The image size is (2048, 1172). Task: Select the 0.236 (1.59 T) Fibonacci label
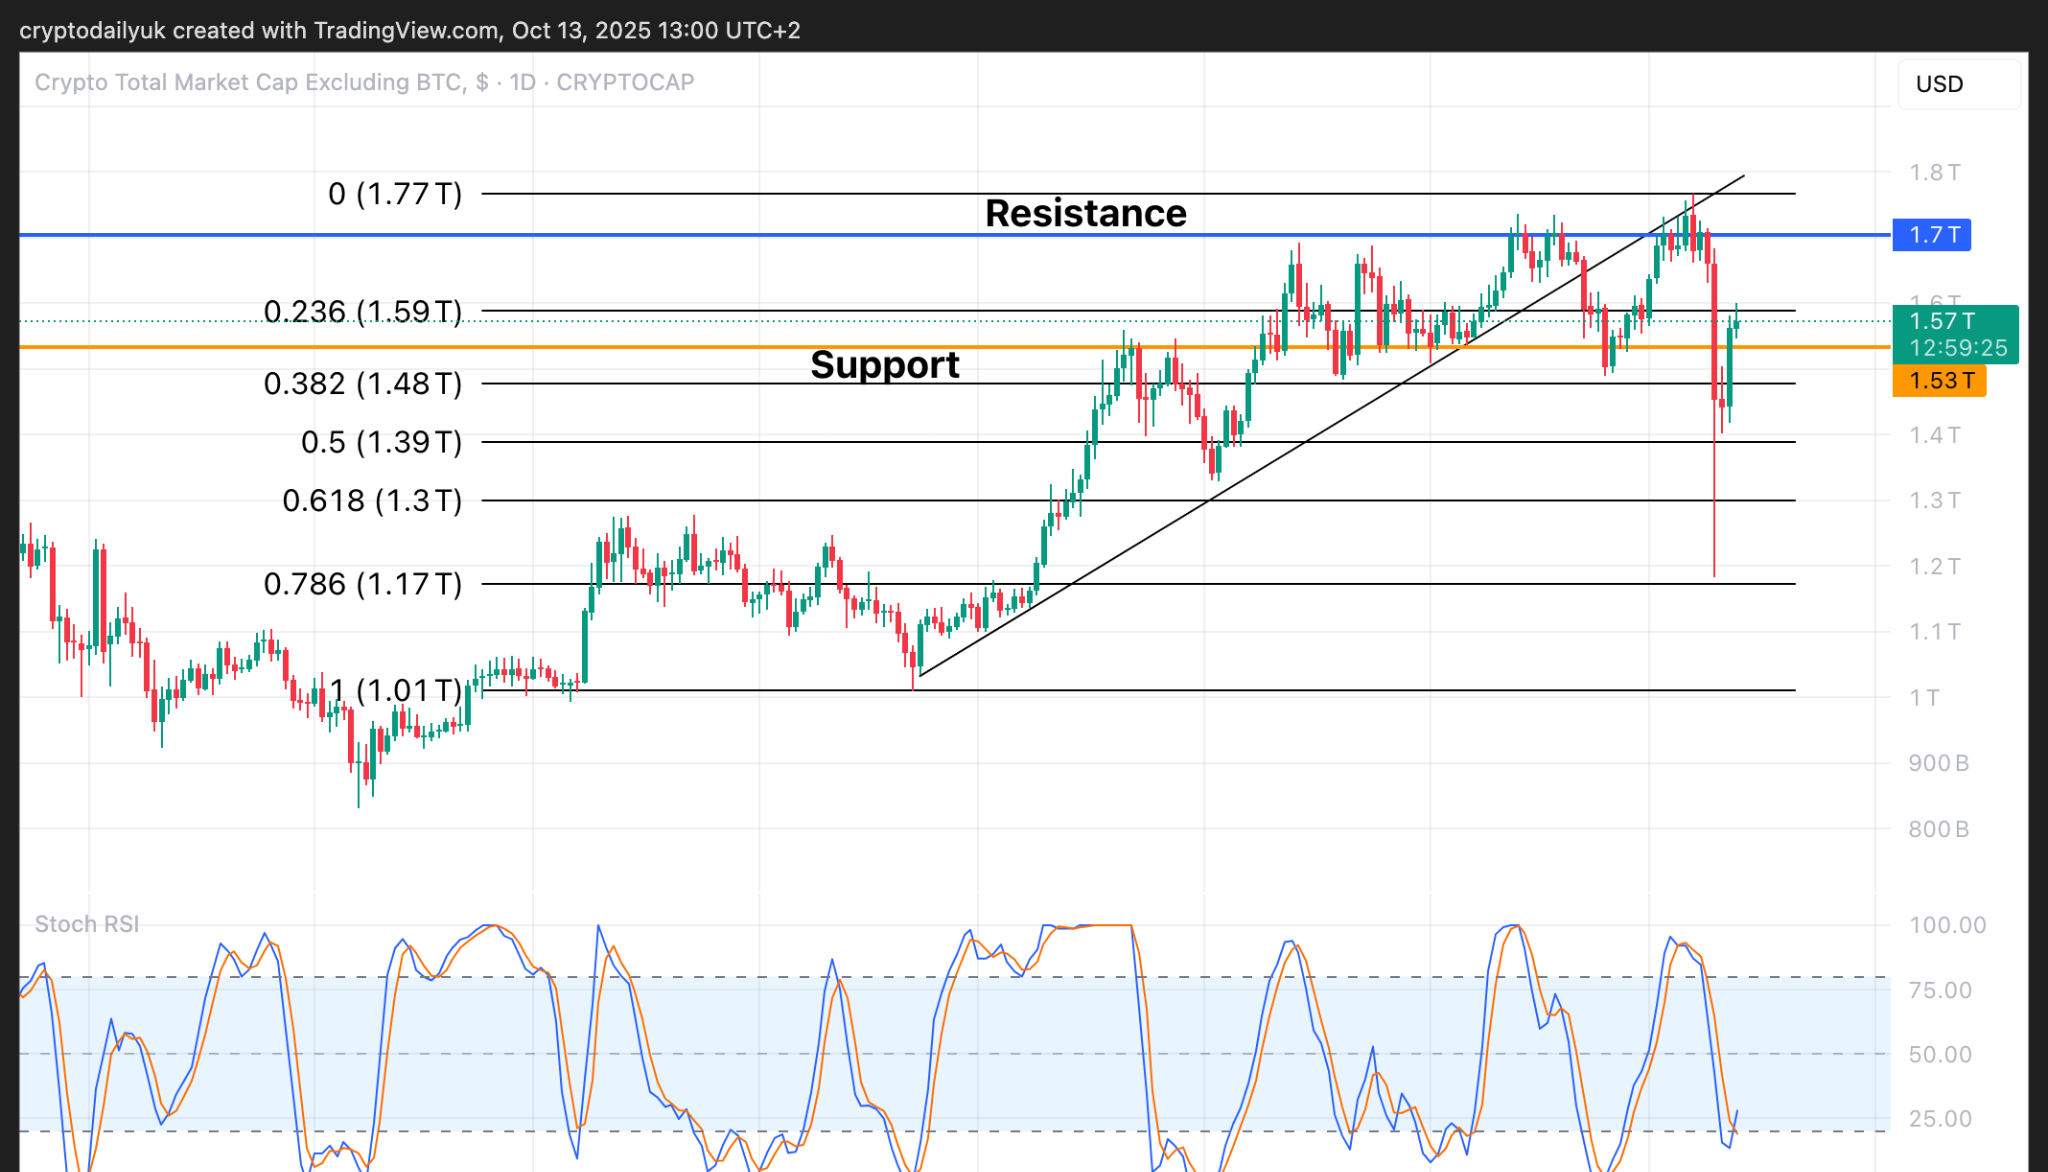click(362, 312)
